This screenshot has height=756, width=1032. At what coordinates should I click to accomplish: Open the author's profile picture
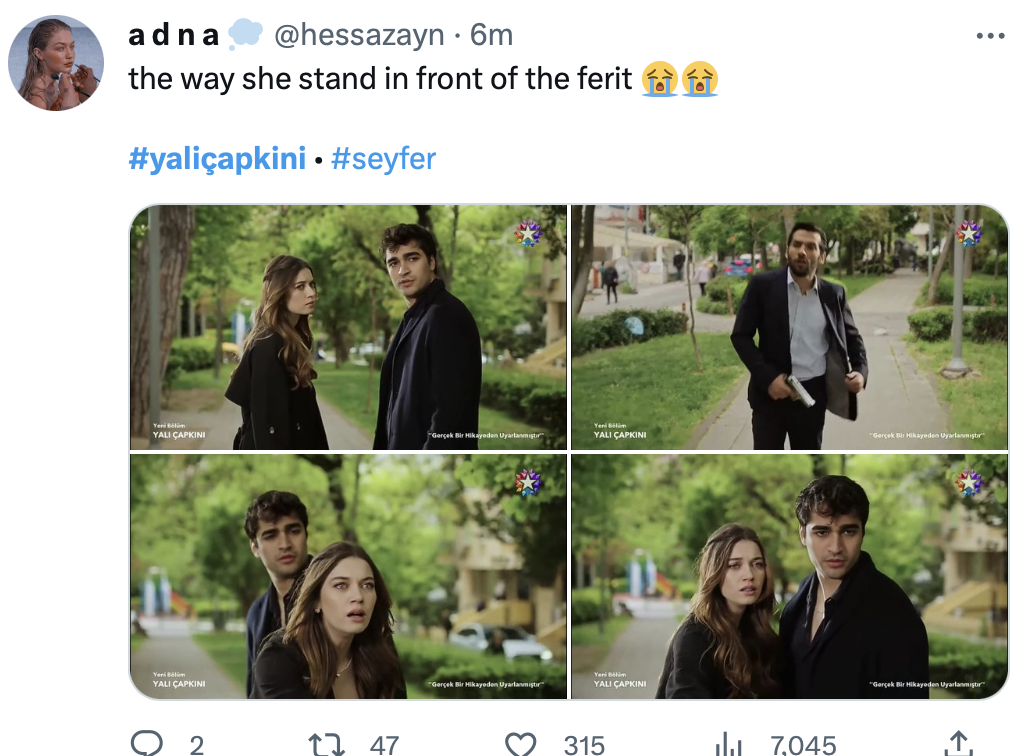(55, 62)
